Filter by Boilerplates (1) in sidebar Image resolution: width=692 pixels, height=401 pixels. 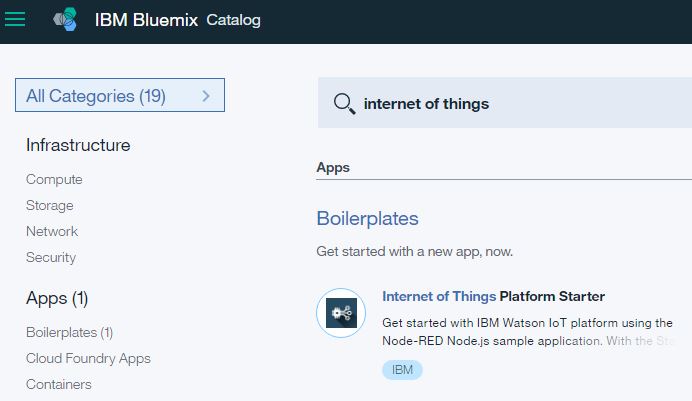coord(69,332)
